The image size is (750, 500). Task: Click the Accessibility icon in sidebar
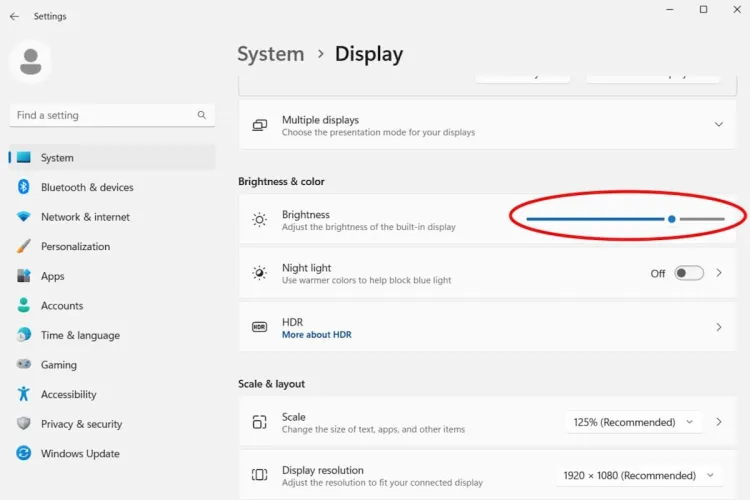[x=24, y=394]
